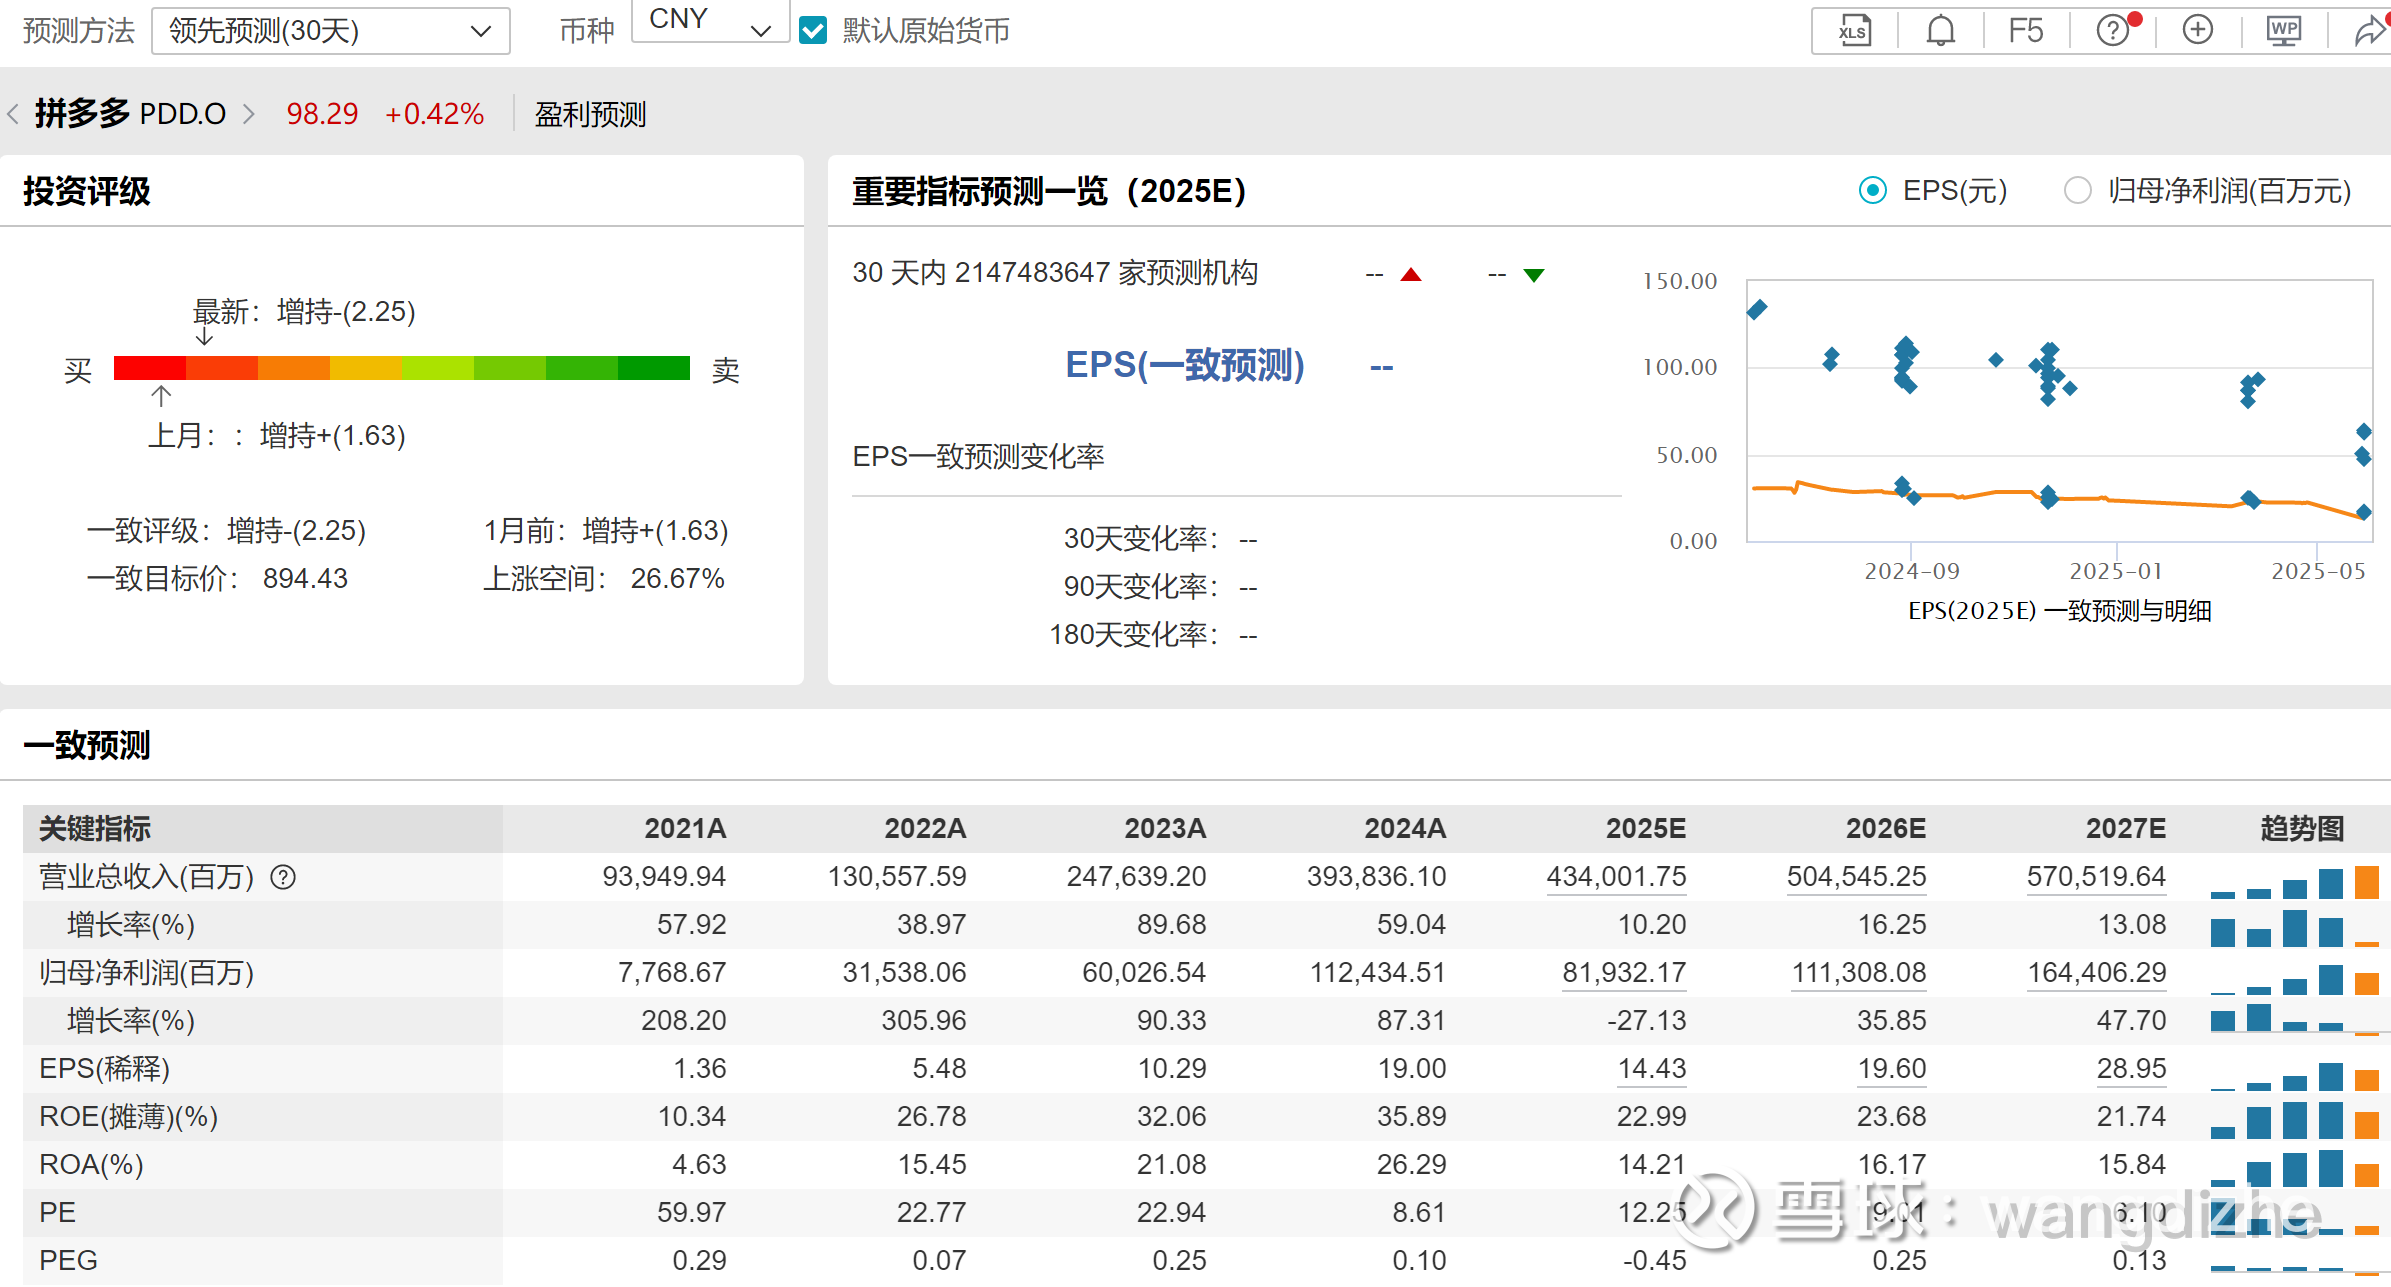Click 2024-09 marker on EPS chart

1911,570
